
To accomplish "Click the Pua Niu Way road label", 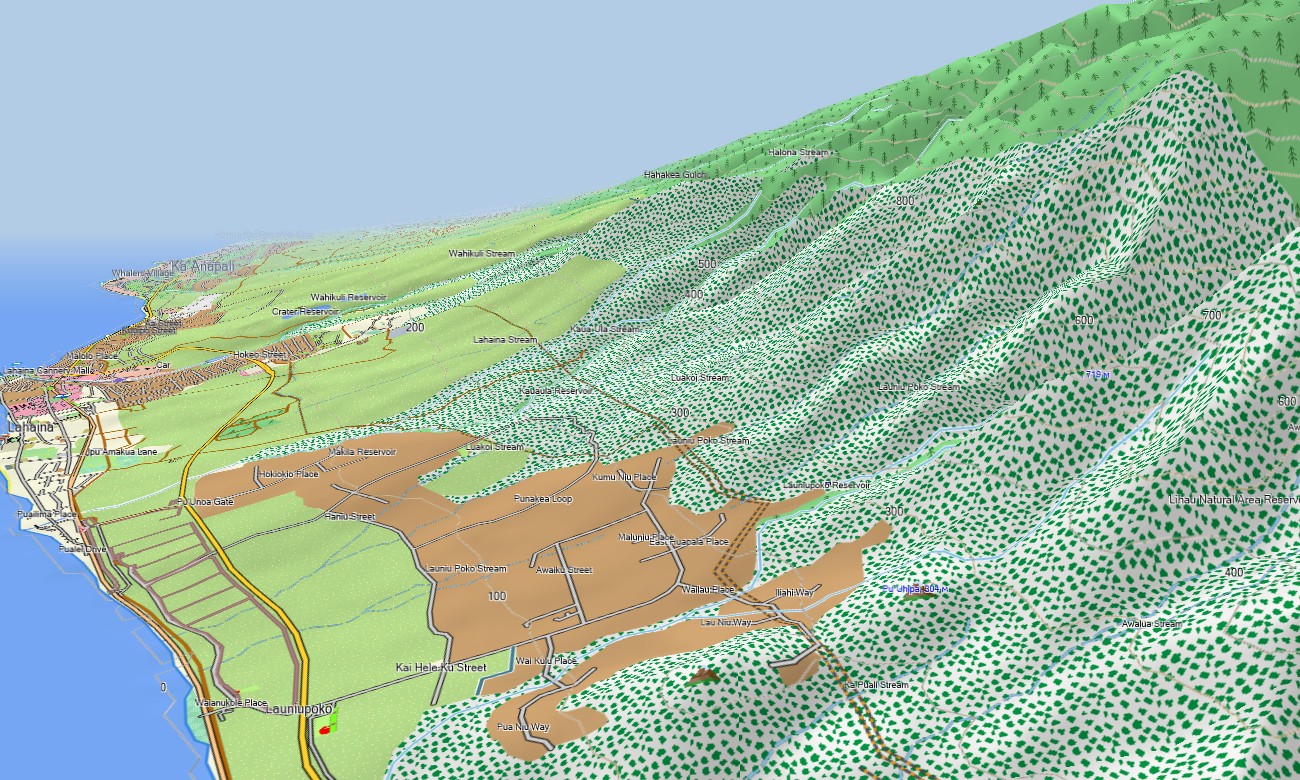I will click(524, 727).
